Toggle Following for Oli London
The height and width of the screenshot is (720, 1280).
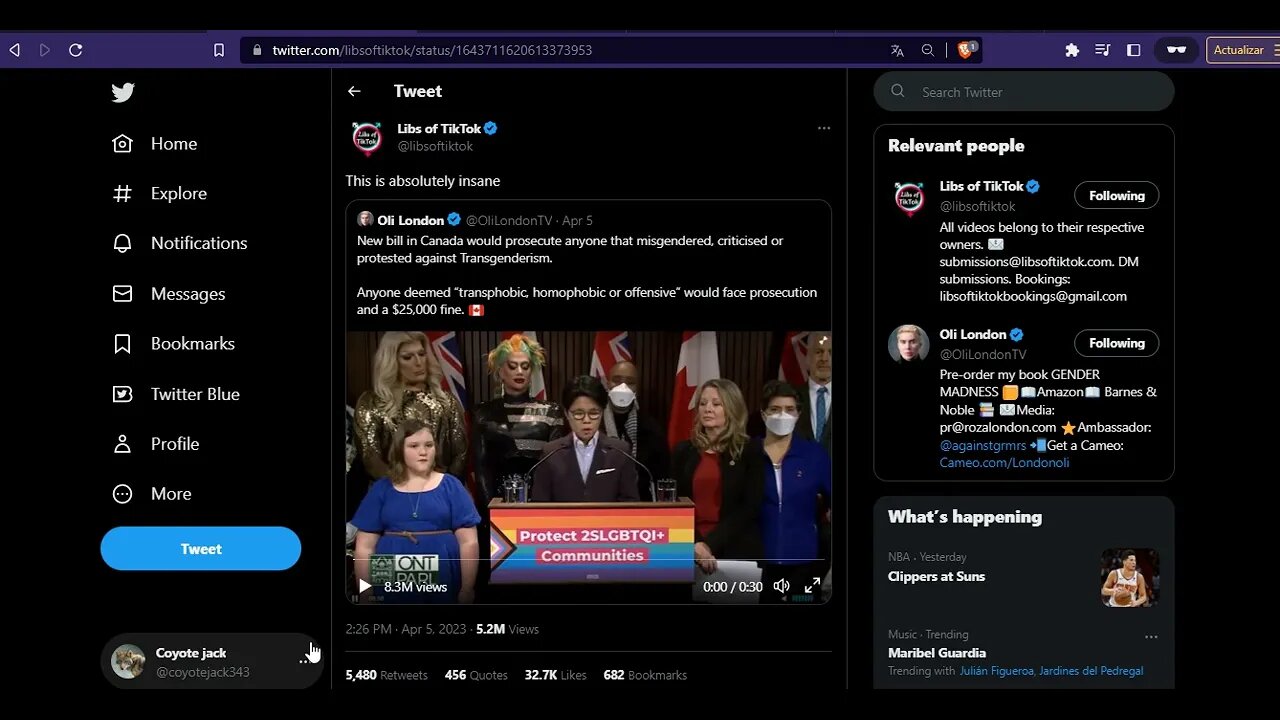[1117, 343]
